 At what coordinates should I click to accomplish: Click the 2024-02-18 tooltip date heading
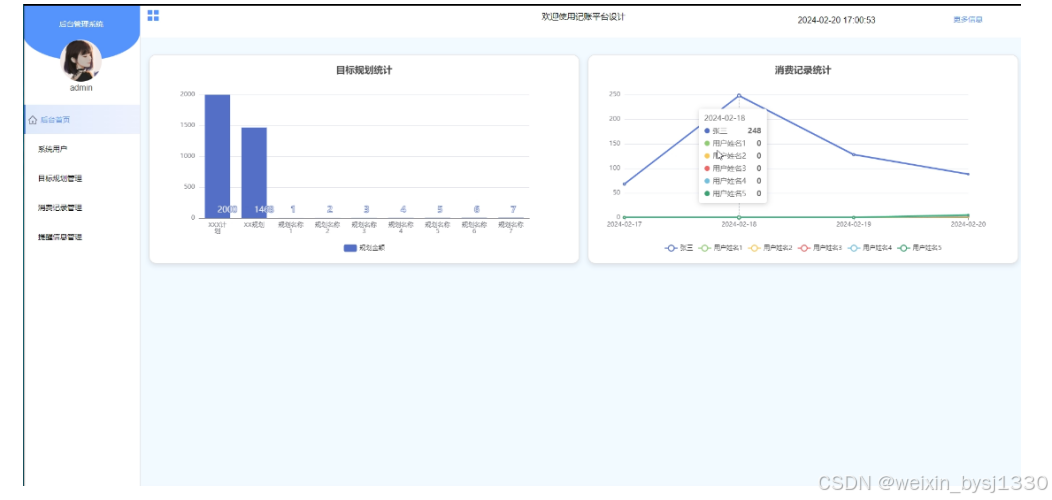725,117
